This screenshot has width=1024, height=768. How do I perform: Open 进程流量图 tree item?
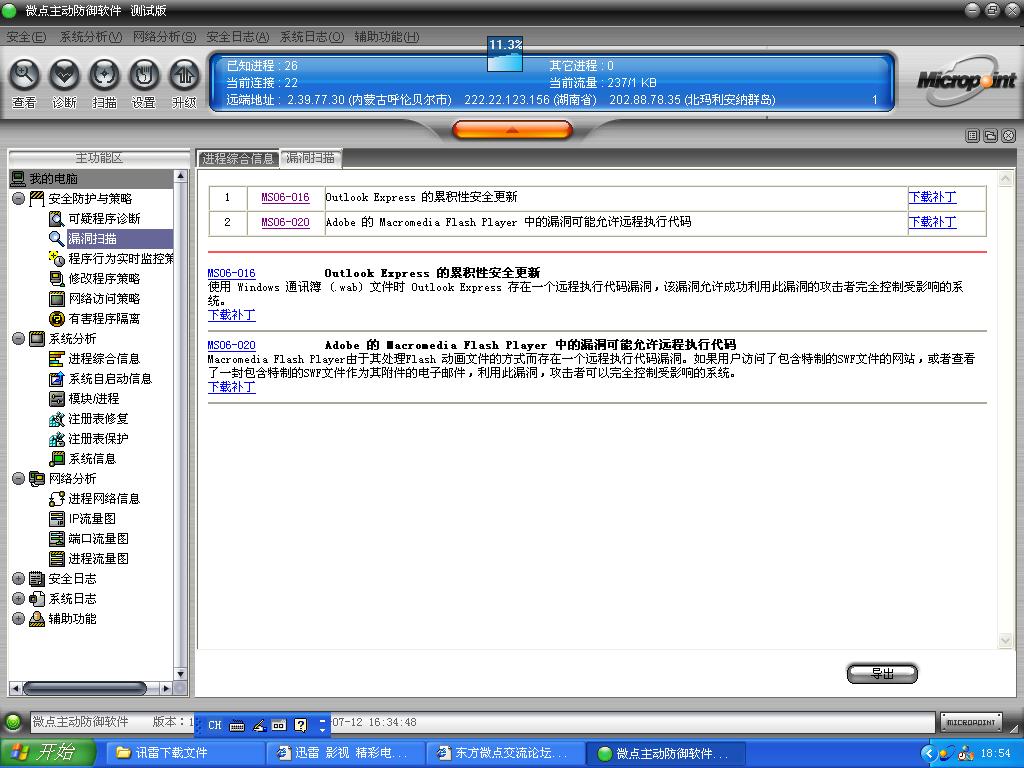89,559
